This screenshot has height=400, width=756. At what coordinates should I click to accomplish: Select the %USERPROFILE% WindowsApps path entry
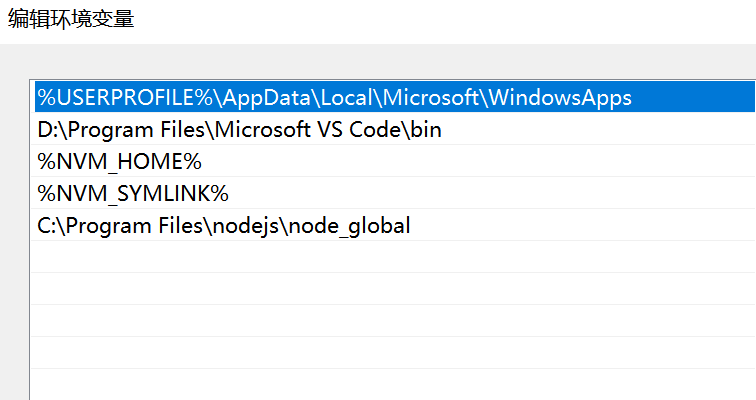tap(334, 97)
